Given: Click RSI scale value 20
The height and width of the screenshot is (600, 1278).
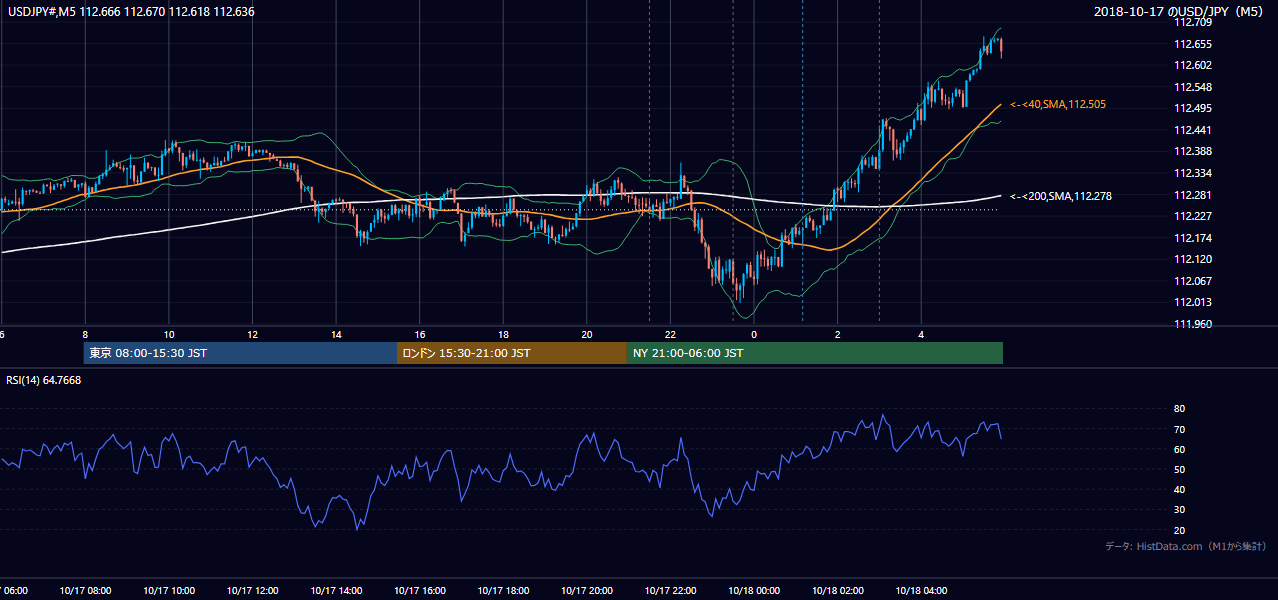Looking at the screenshot, I should click(1179, 530).
